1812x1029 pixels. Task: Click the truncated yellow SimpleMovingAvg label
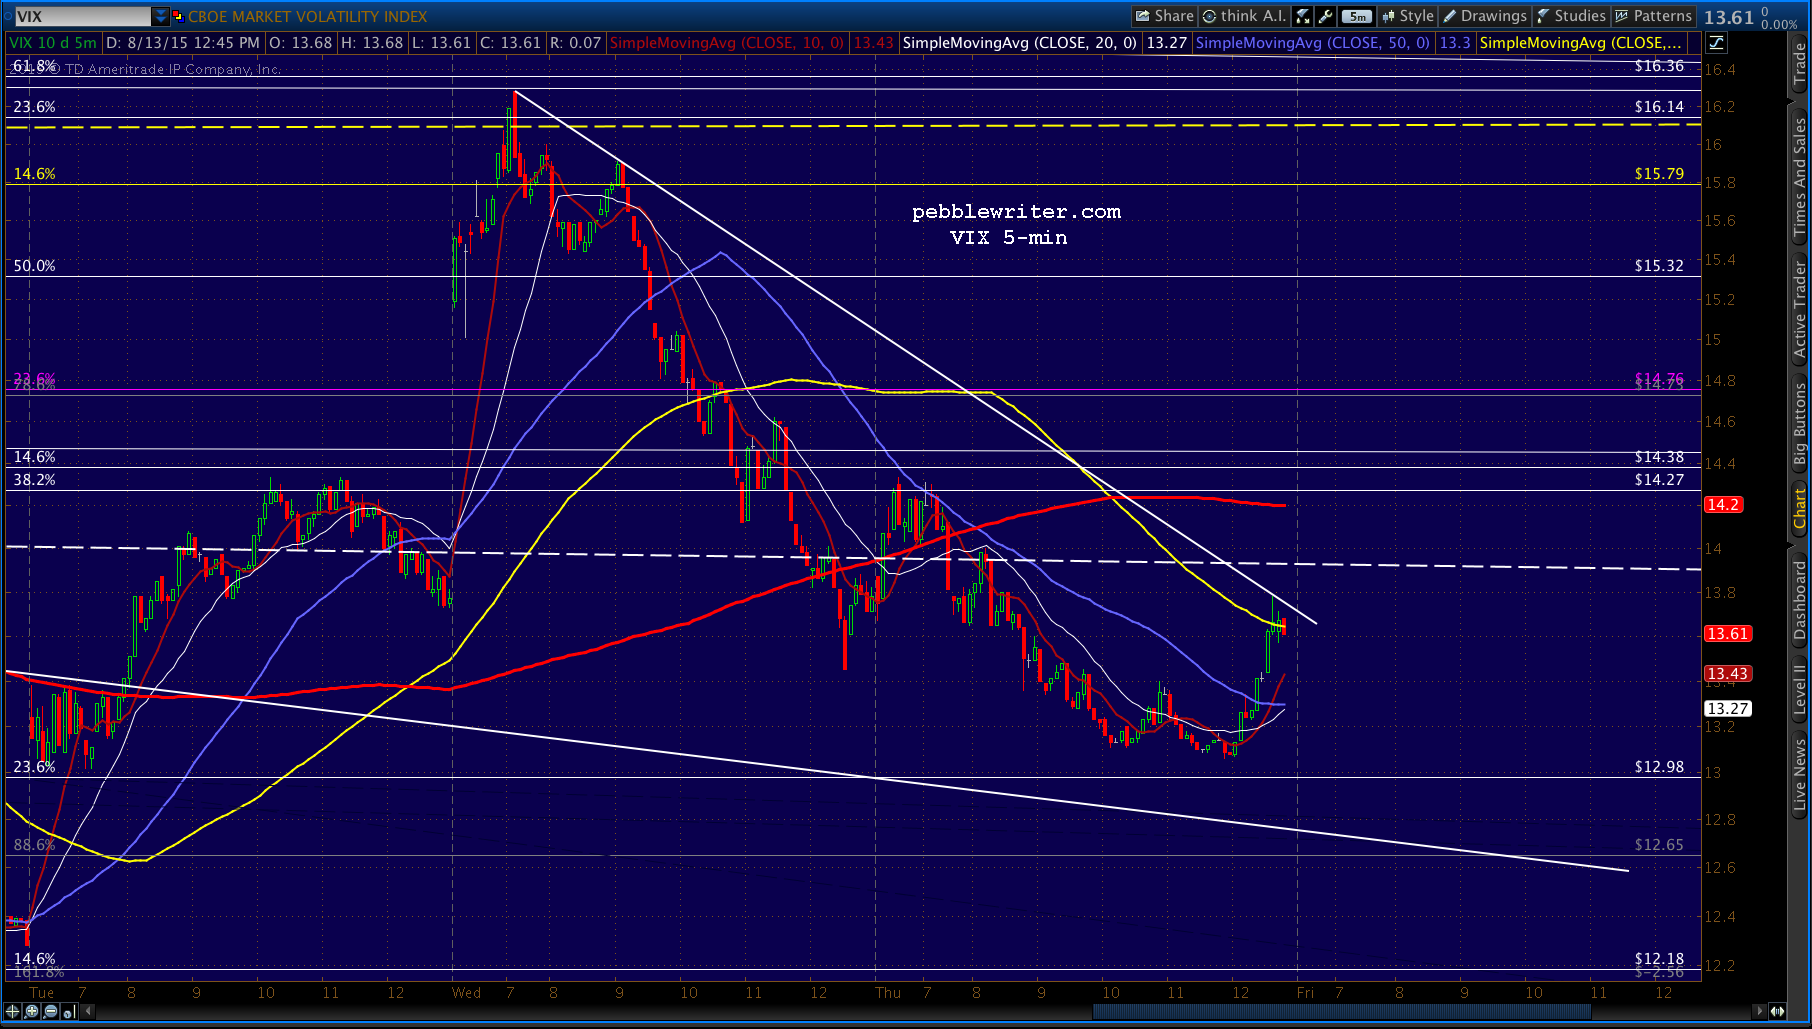tap(1580, 43)
